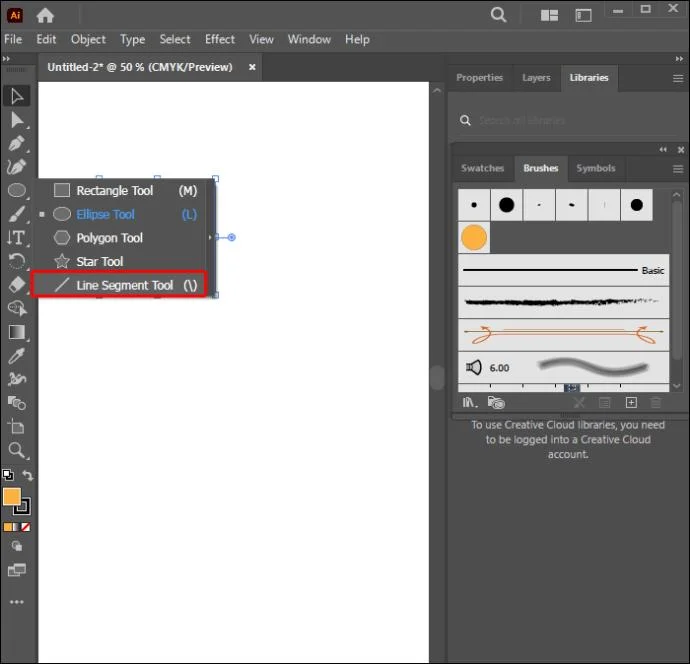Reset to default fill and stroke
The width and height of the screenshot is (690, 664).
[x=7, y=475]
